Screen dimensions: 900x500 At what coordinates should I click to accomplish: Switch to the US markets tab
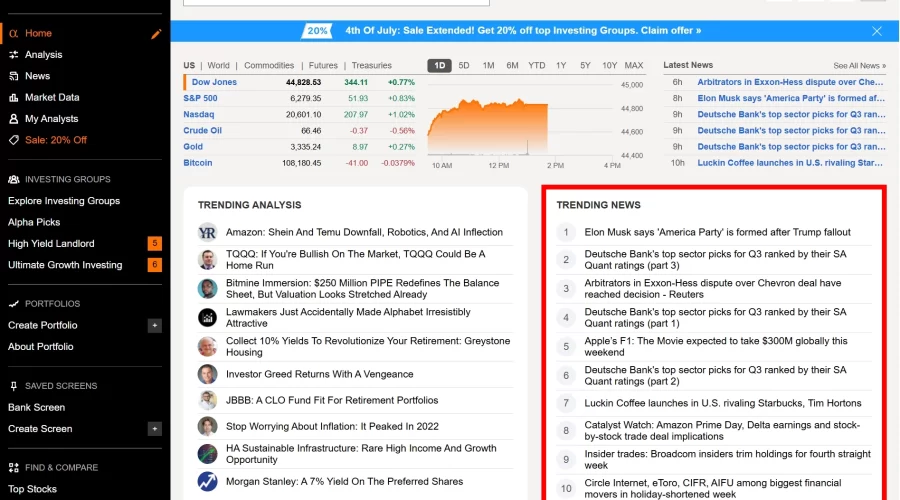point(189,65)
